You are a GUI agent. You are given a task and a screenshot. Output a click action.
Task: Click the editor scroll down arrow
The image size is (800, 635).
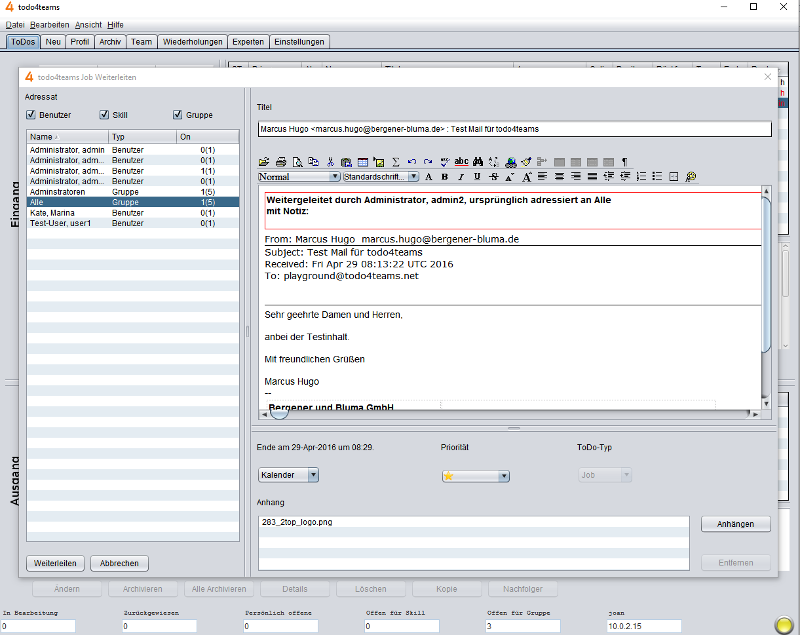766,403
